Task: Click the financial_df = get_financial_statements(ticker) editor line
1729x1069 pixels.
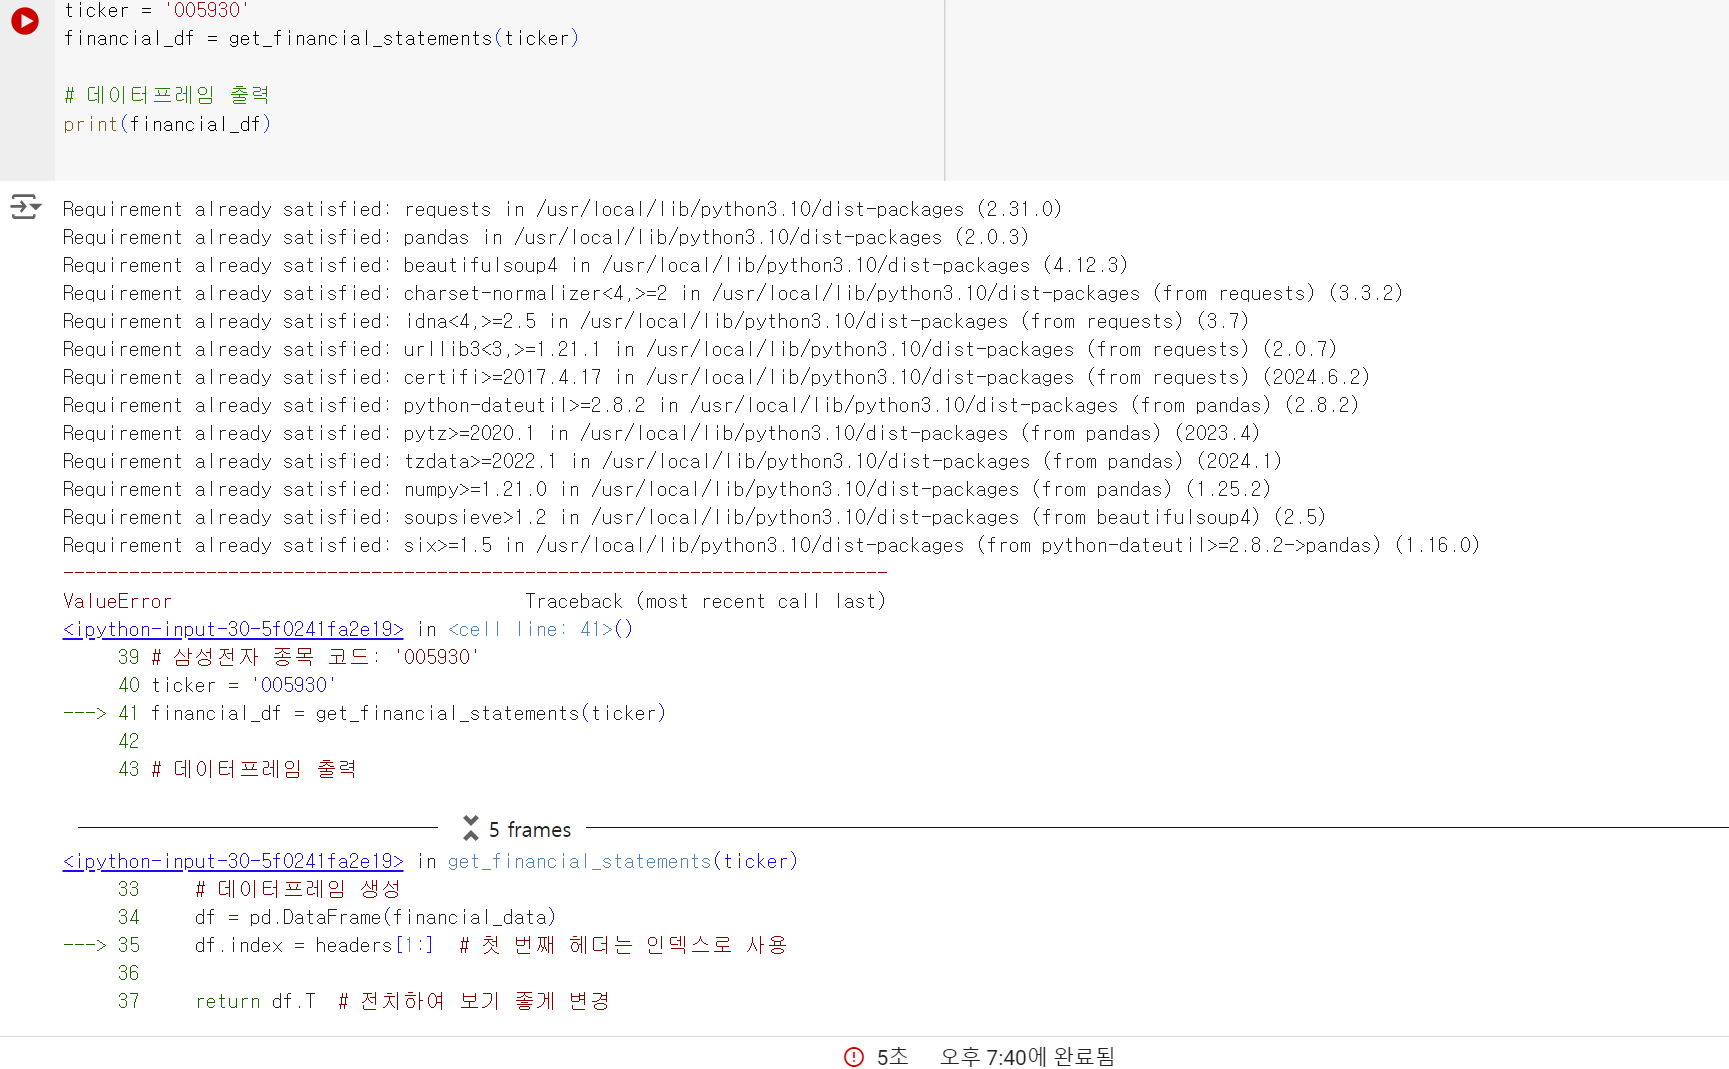Action: point(321,38)
